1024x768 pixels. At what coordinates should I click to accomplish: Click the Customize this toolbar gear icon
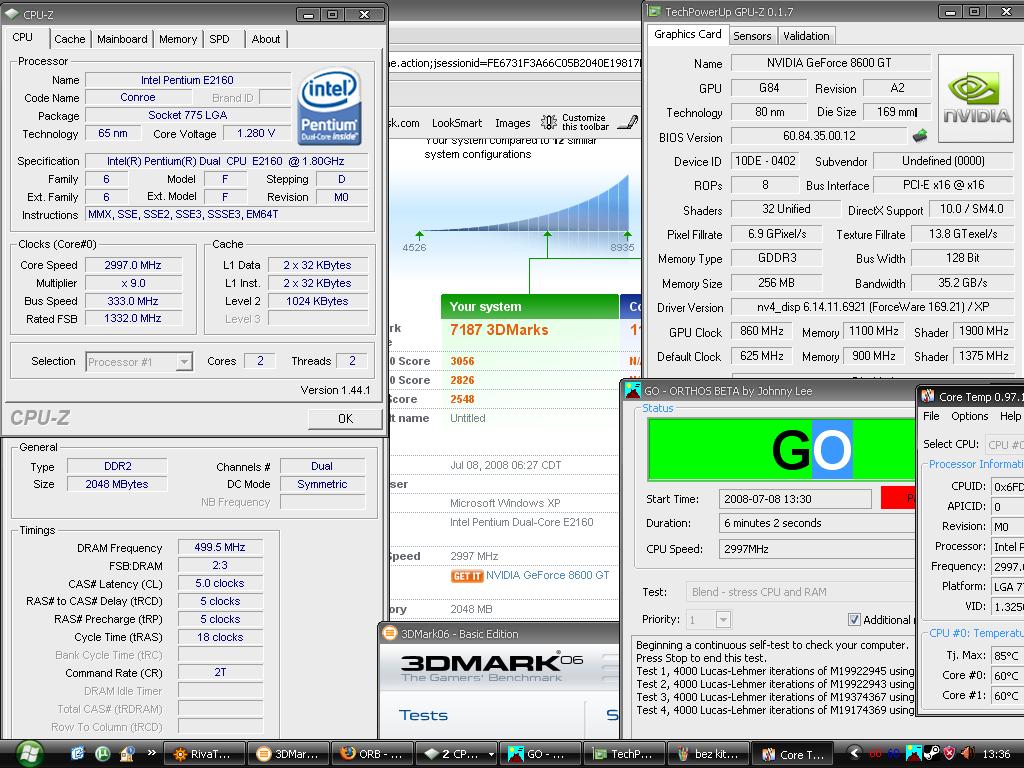coord(549,122)
